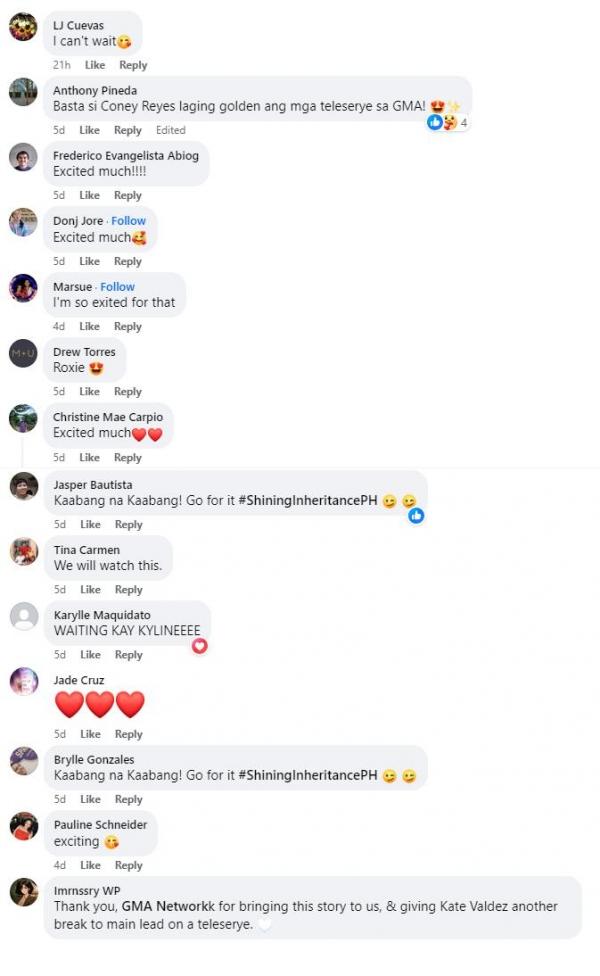Image resolution: width=600 pixels, height=976 pixels.
Task: Open the #ShiningInheritancePH hashtag in Jasper Bautista's comment
Action: 308,500
